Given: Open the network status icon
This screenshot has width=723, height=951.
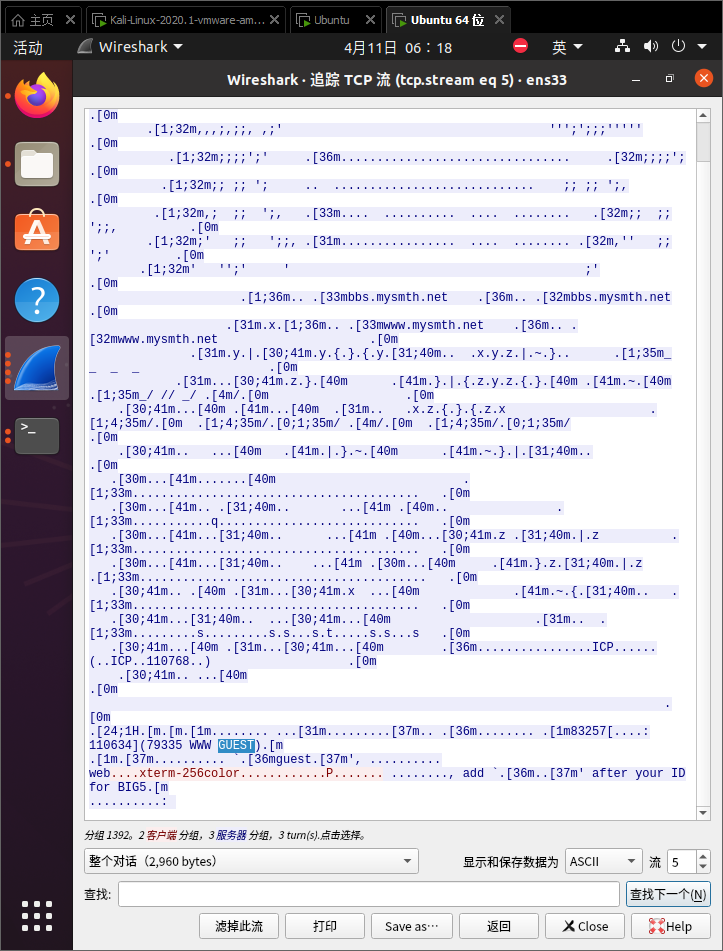Looking at the screenshot, I should coord(622,46).
